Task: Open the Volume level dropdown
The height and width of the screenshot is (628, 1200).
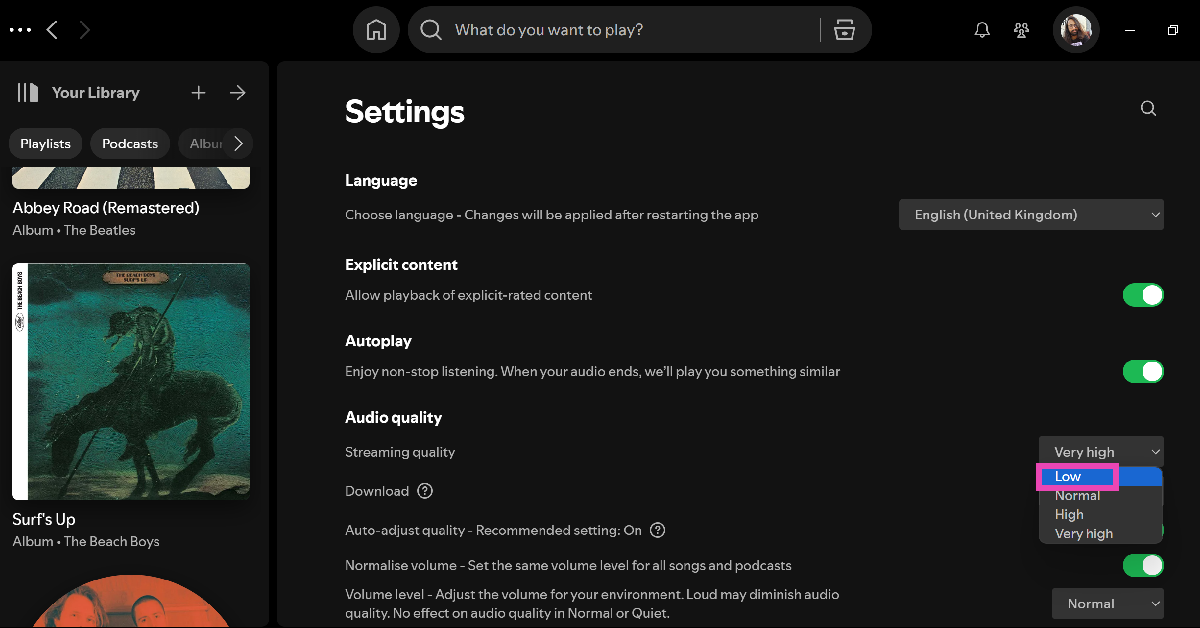Action: pos(1107,604)
